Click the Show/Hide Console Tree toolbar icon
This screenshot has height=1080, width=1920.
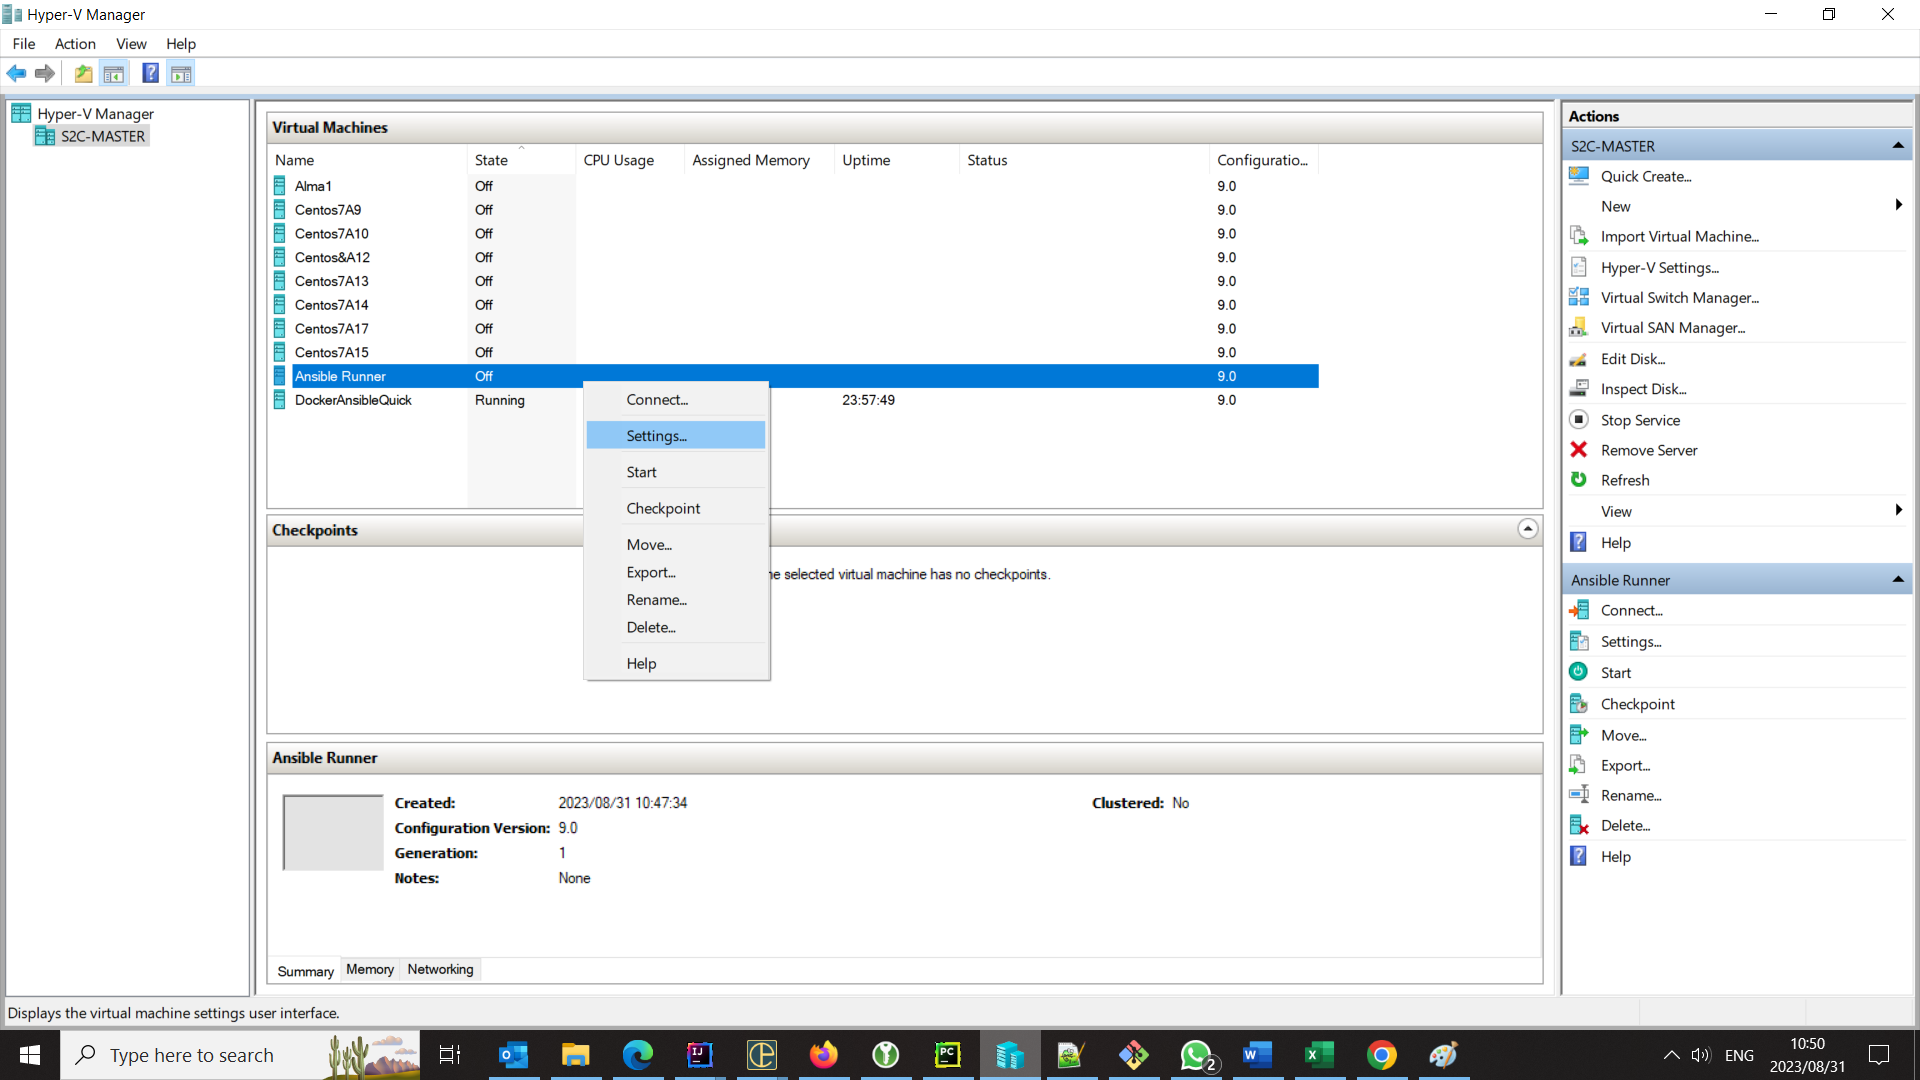click(114, 73)
